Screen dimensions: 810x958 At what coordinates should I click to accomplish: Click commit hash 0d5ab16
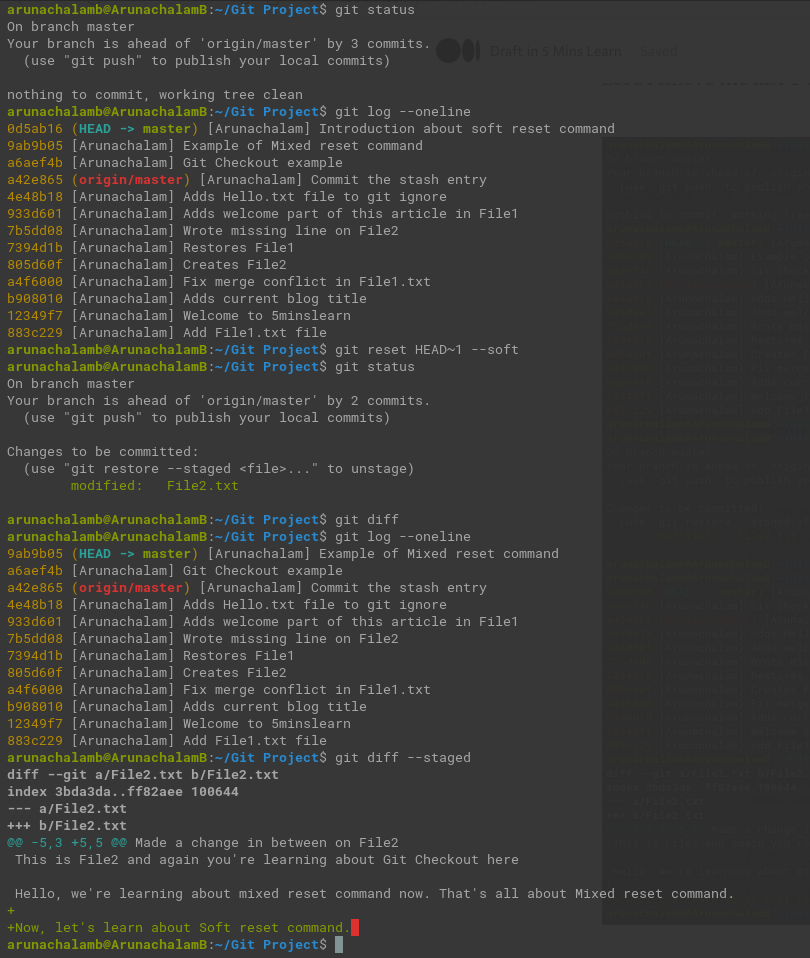35,129
